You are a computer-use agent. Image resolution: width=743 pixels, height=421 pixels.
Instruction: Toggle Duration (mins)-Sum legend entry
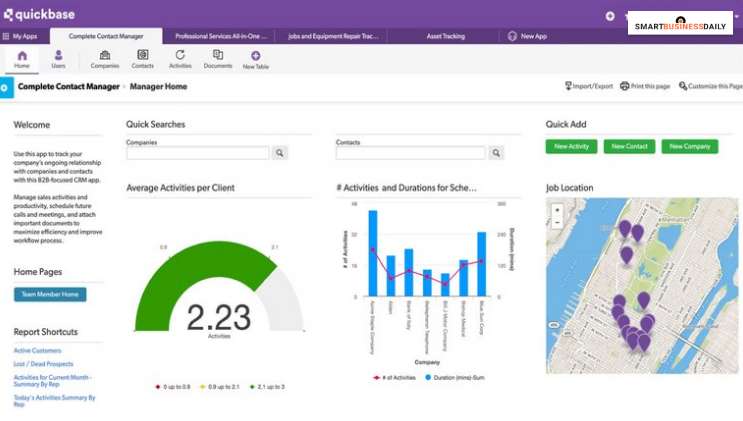click(455, 377)
